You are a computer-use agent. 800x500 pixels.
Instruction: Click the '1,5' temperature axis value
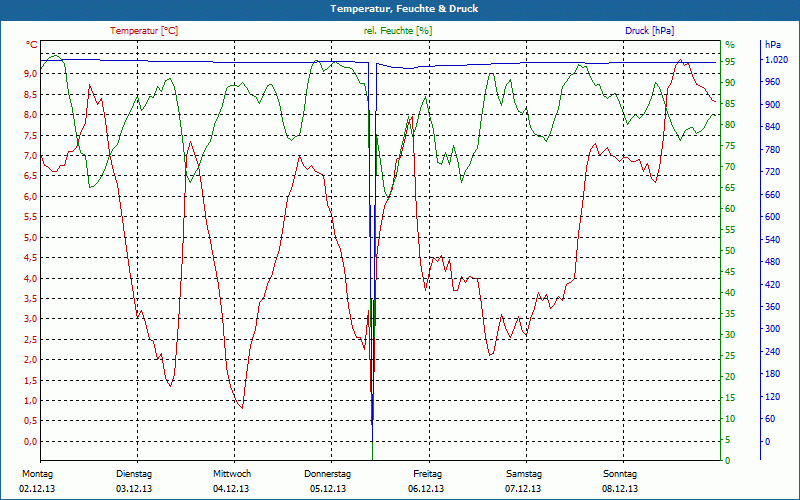click(x=31, y=381)
